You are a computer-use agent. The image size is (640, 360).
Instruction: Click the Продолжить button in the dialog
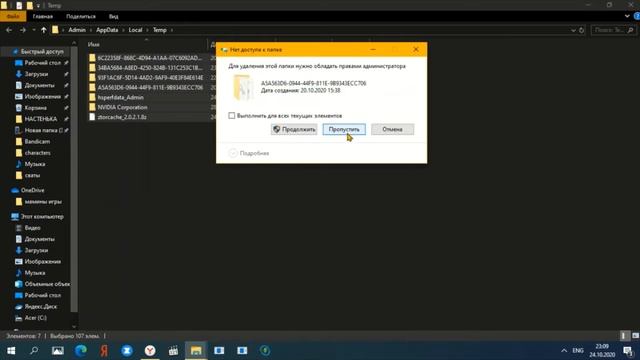(294, 129)
